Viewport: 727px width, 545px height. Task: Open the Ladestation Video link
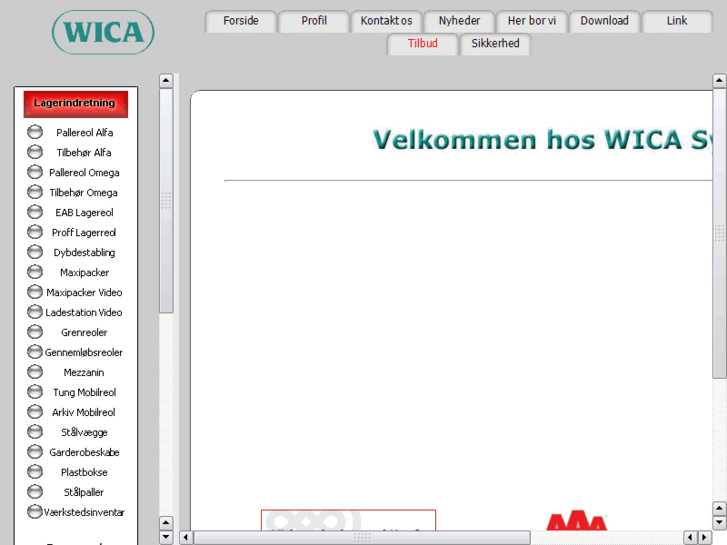pos(84,312)
